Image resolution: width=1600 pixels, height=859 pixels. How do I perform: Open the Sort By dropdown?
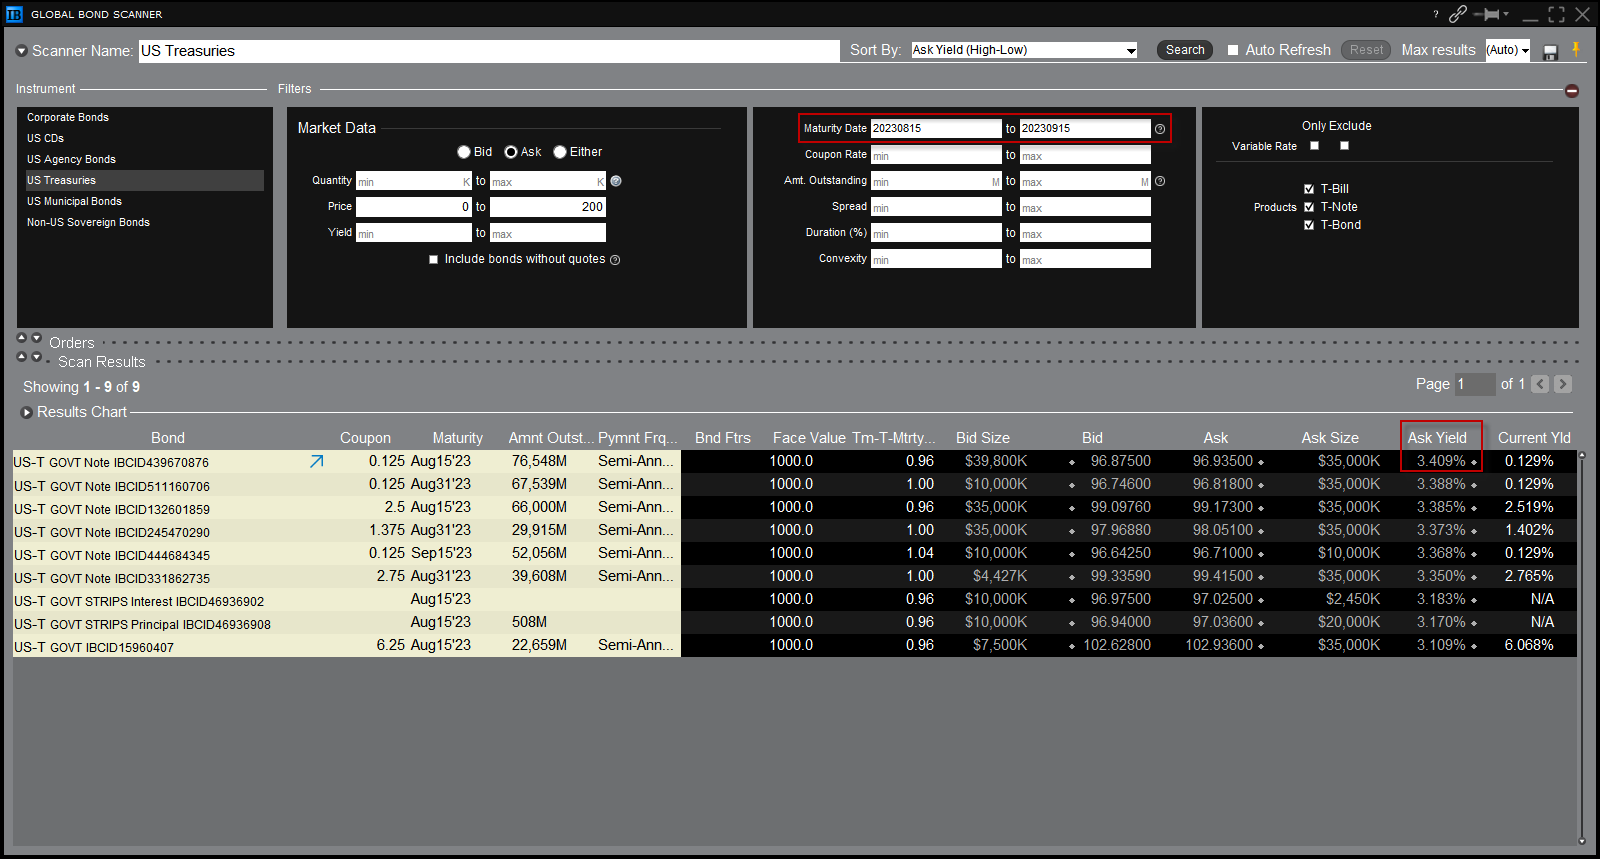[1025, 50]
